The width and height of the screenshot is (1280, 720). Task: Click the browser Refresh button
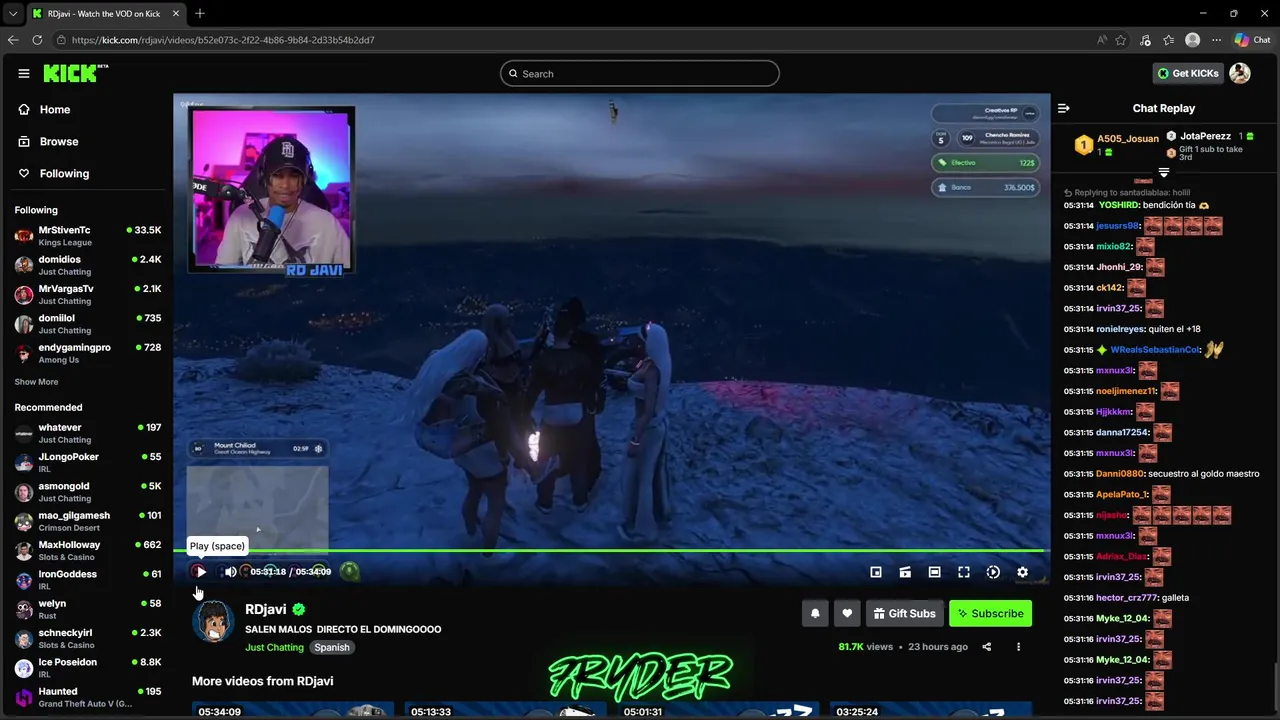37,40
